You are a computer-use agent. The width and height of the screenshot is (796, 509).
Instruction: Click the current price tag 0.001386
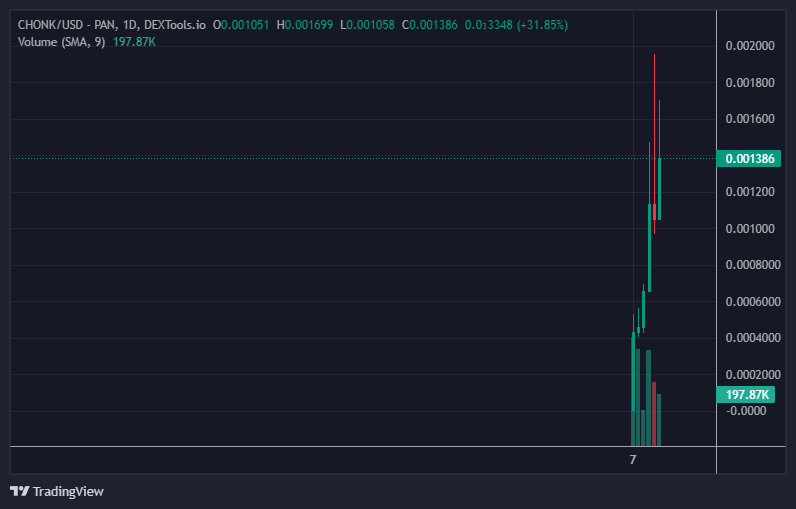pyautogui.click(x=749, y=159)
